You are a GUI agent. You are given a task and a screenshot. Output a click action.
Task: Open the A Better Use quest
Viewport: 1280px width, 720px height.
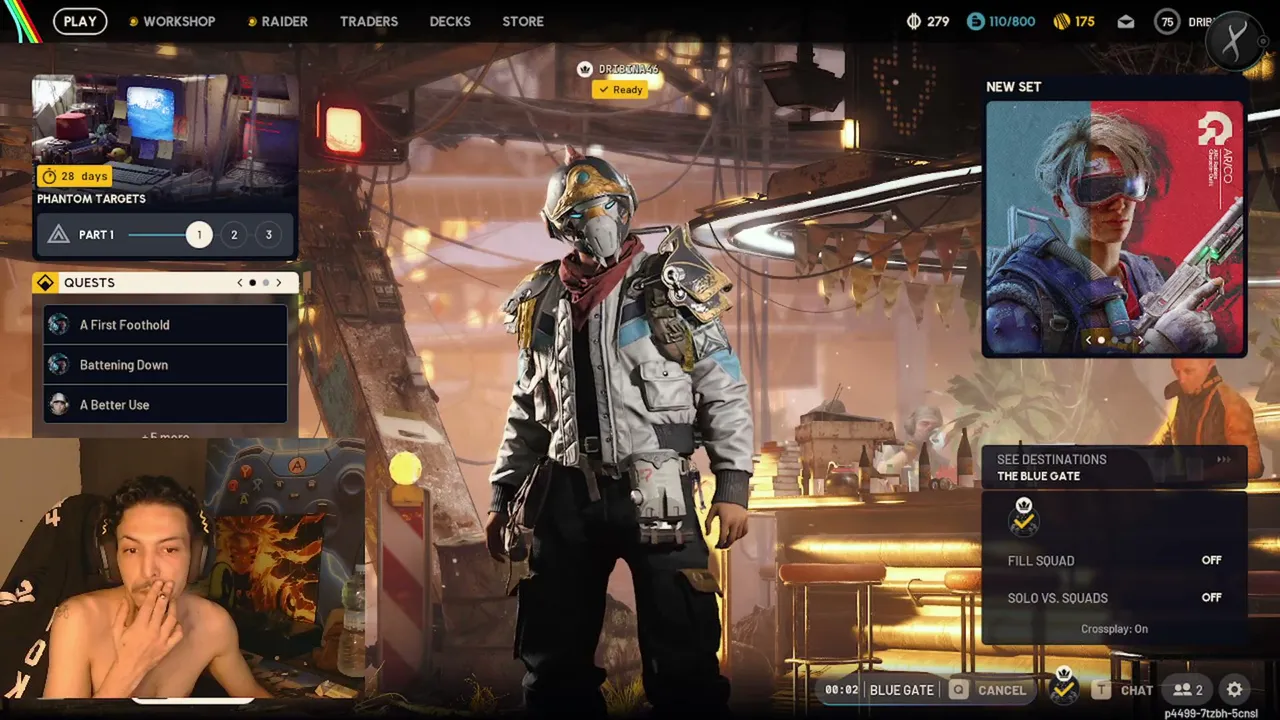(x=166, y=405)
